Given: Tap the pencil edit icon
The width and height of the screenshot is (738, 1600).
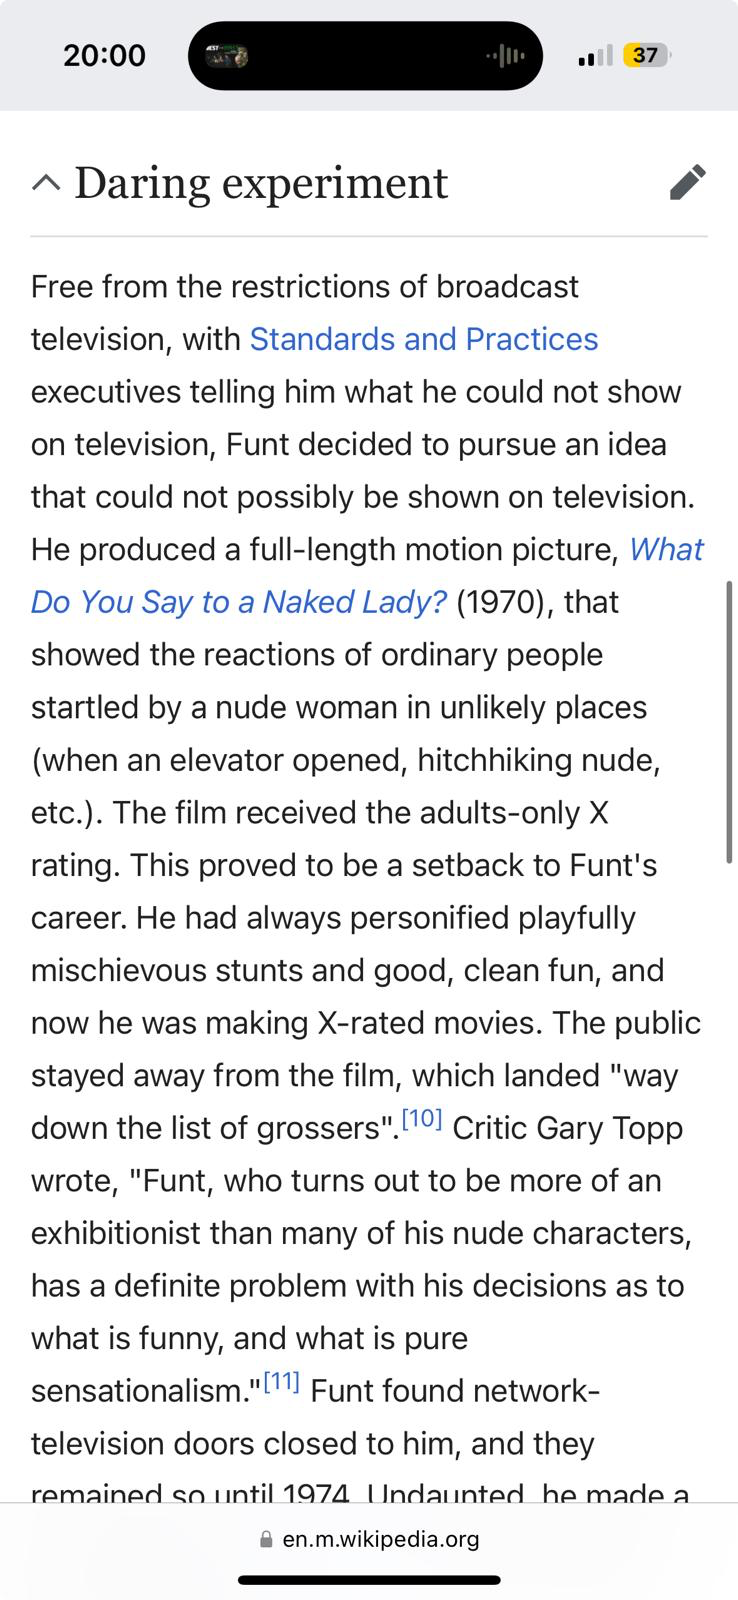Looking at the screenshot, I should 687,182.
